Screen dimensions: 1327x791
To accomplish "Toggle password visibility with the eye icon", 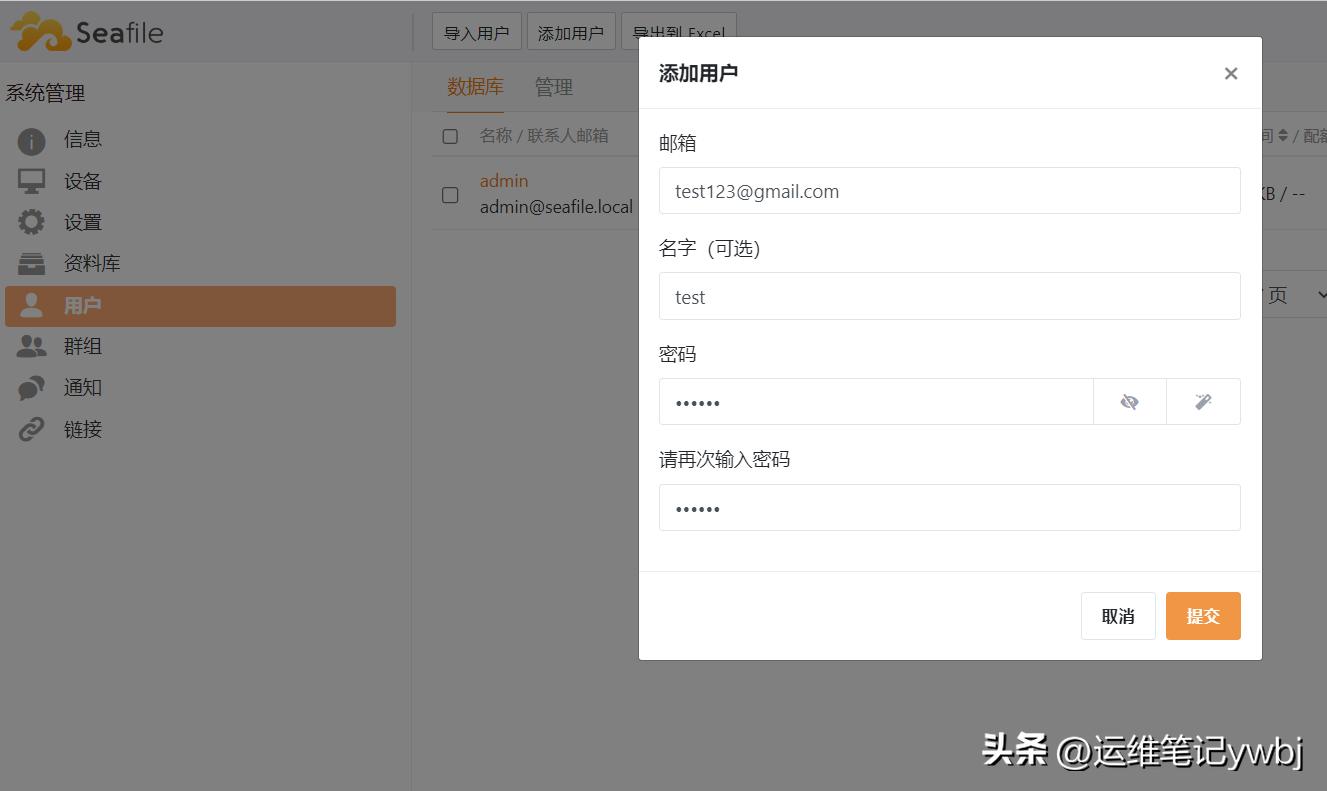I will tap(1129, 401).
